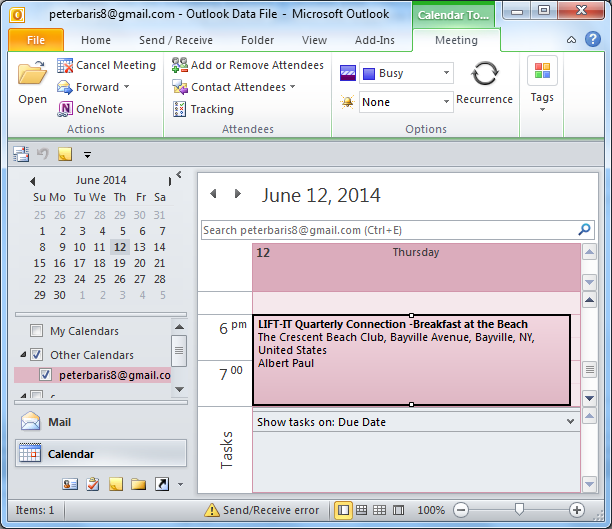Click the Show As stripe icon
This screenshot has width=612, height=529.
pos(348,73)
